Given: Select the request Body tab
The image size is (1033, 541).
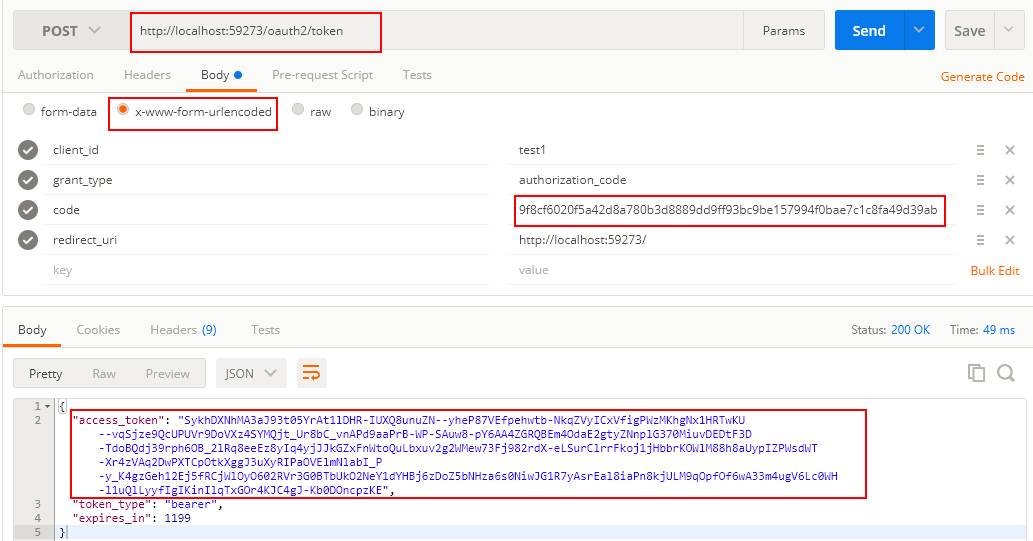Looking at the screenshot, I should click(x=221, y=75).
